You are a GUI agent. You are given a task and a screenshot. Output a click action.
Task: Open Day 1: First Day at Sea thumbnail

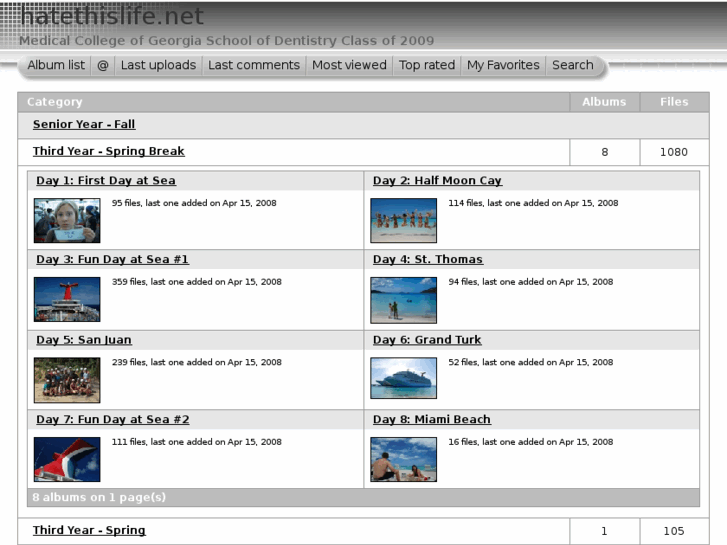tap(67, 220)
